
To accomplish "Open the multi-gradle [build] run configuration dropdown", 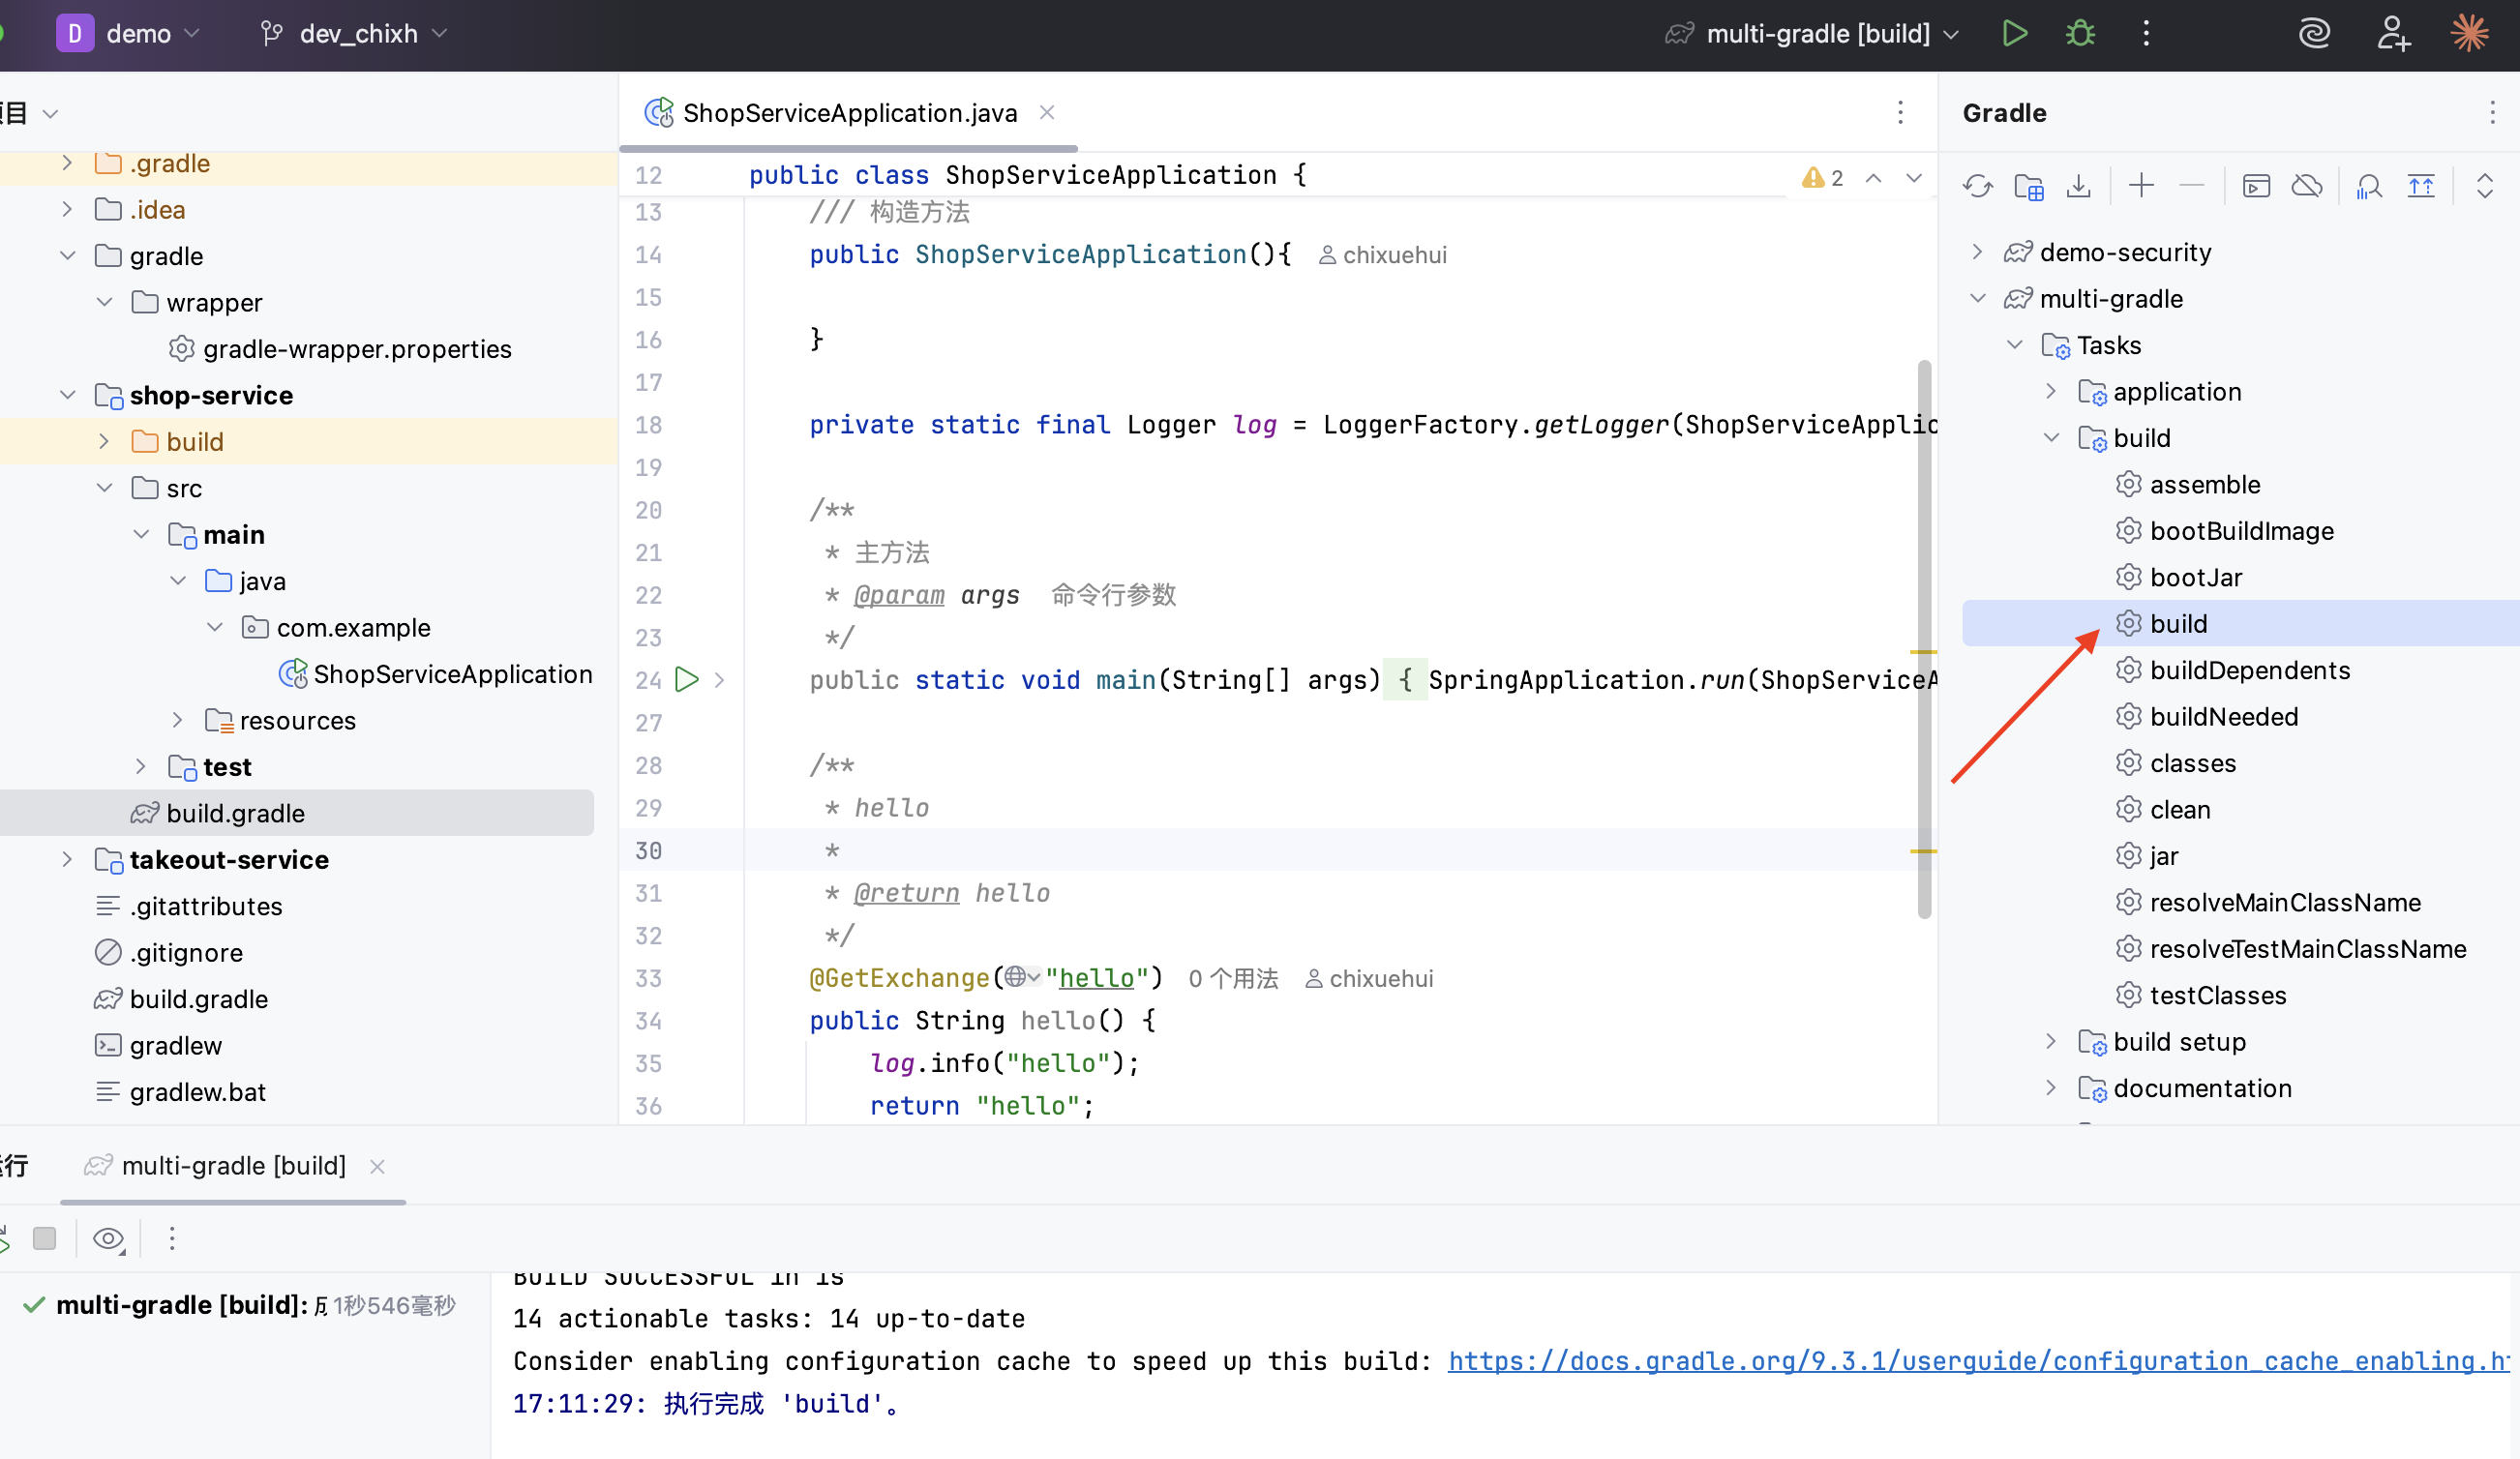I will coord(1816,34).
